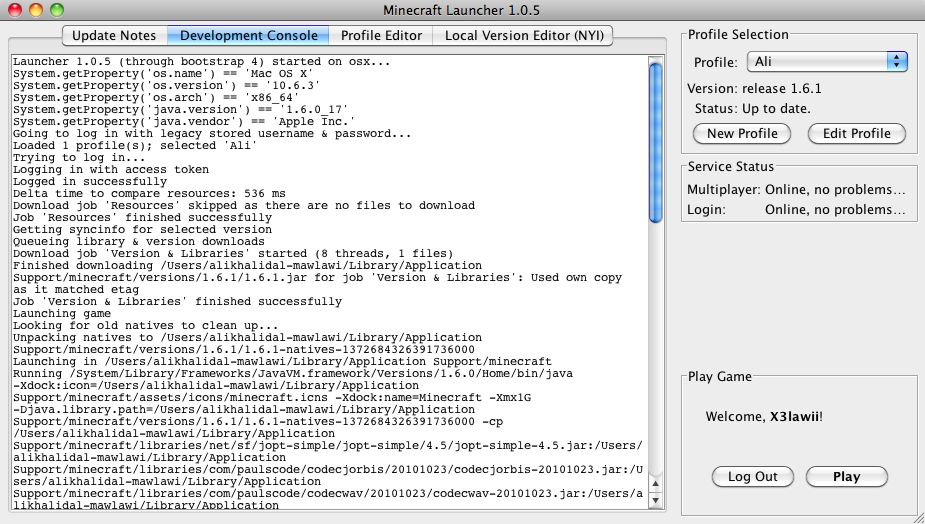Click the os.version '10.6.3' console line

click(166, 86)
